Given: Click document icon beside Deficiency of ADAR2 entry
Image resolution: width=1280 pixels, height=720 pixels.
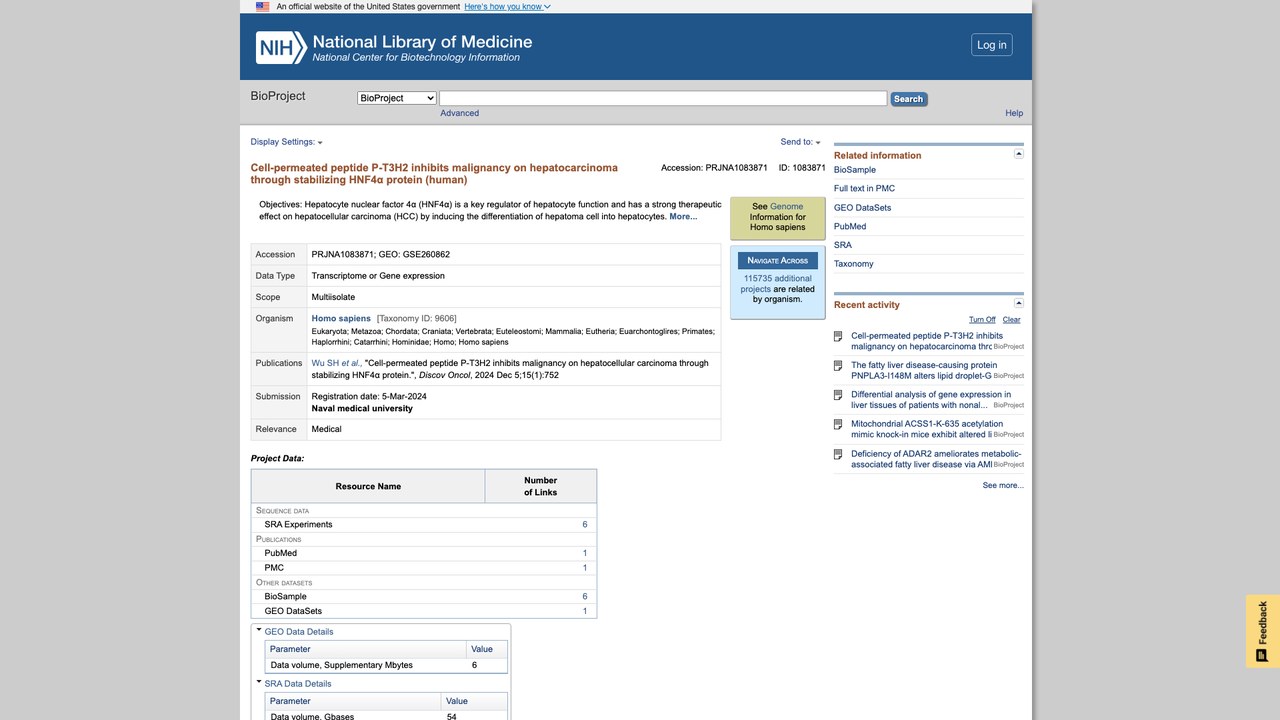Looking at the screenshot, I should tap(839, 454).
